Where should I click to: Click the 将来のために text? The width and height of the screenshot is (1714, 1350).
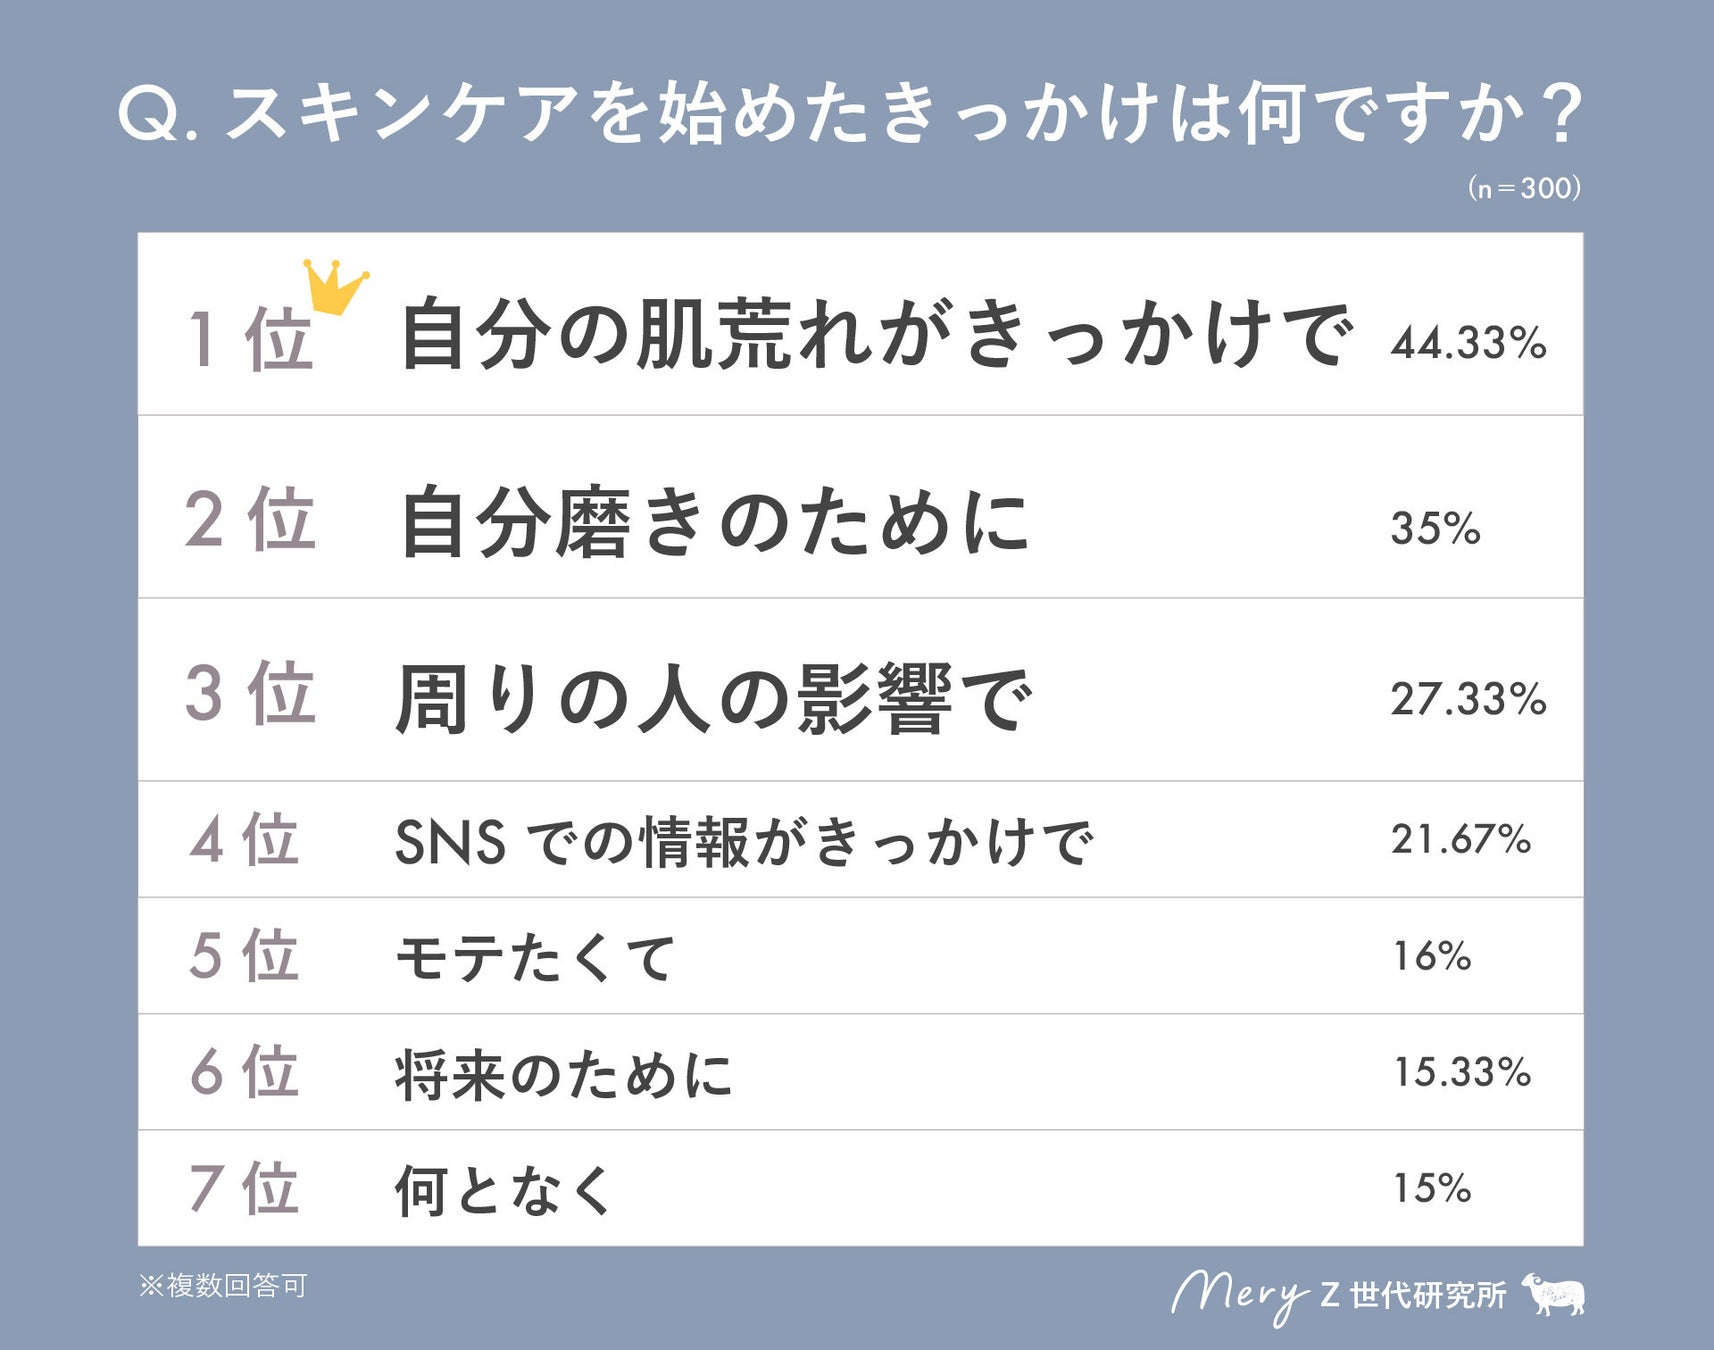563,1075
